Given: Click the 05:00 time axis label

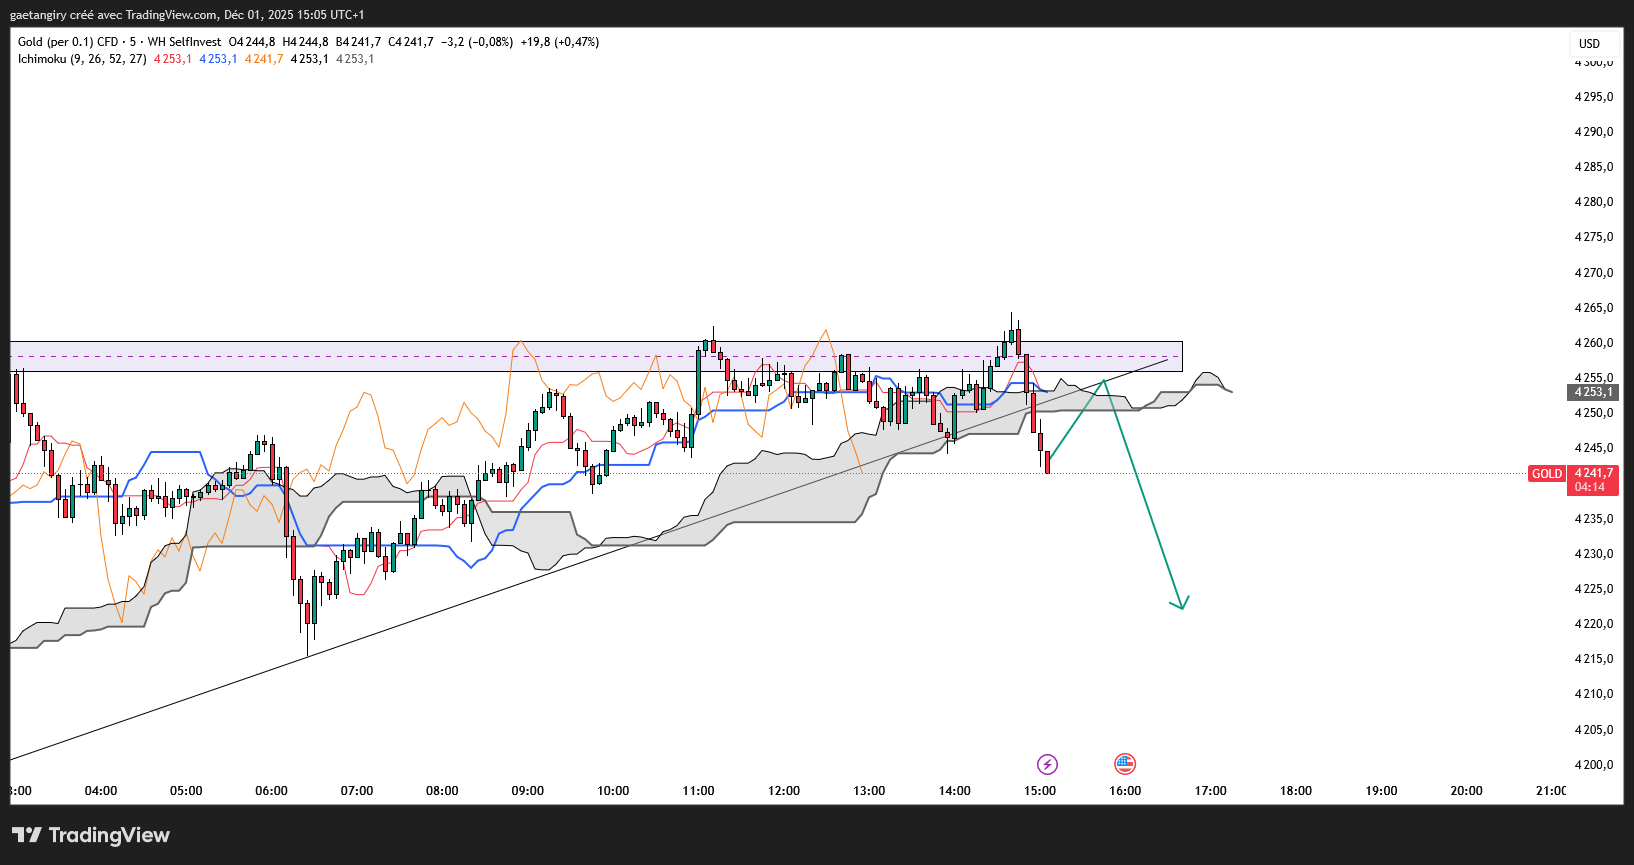Looking at the screenshot, I should 186,791.
